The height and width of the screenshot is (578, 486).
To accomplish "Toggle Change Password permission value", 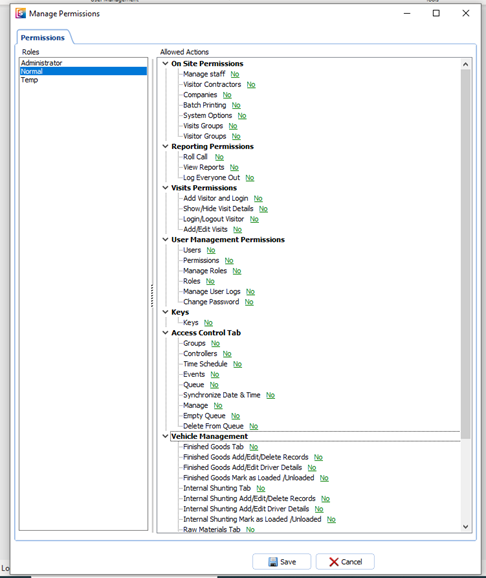I will coord(249,302).
